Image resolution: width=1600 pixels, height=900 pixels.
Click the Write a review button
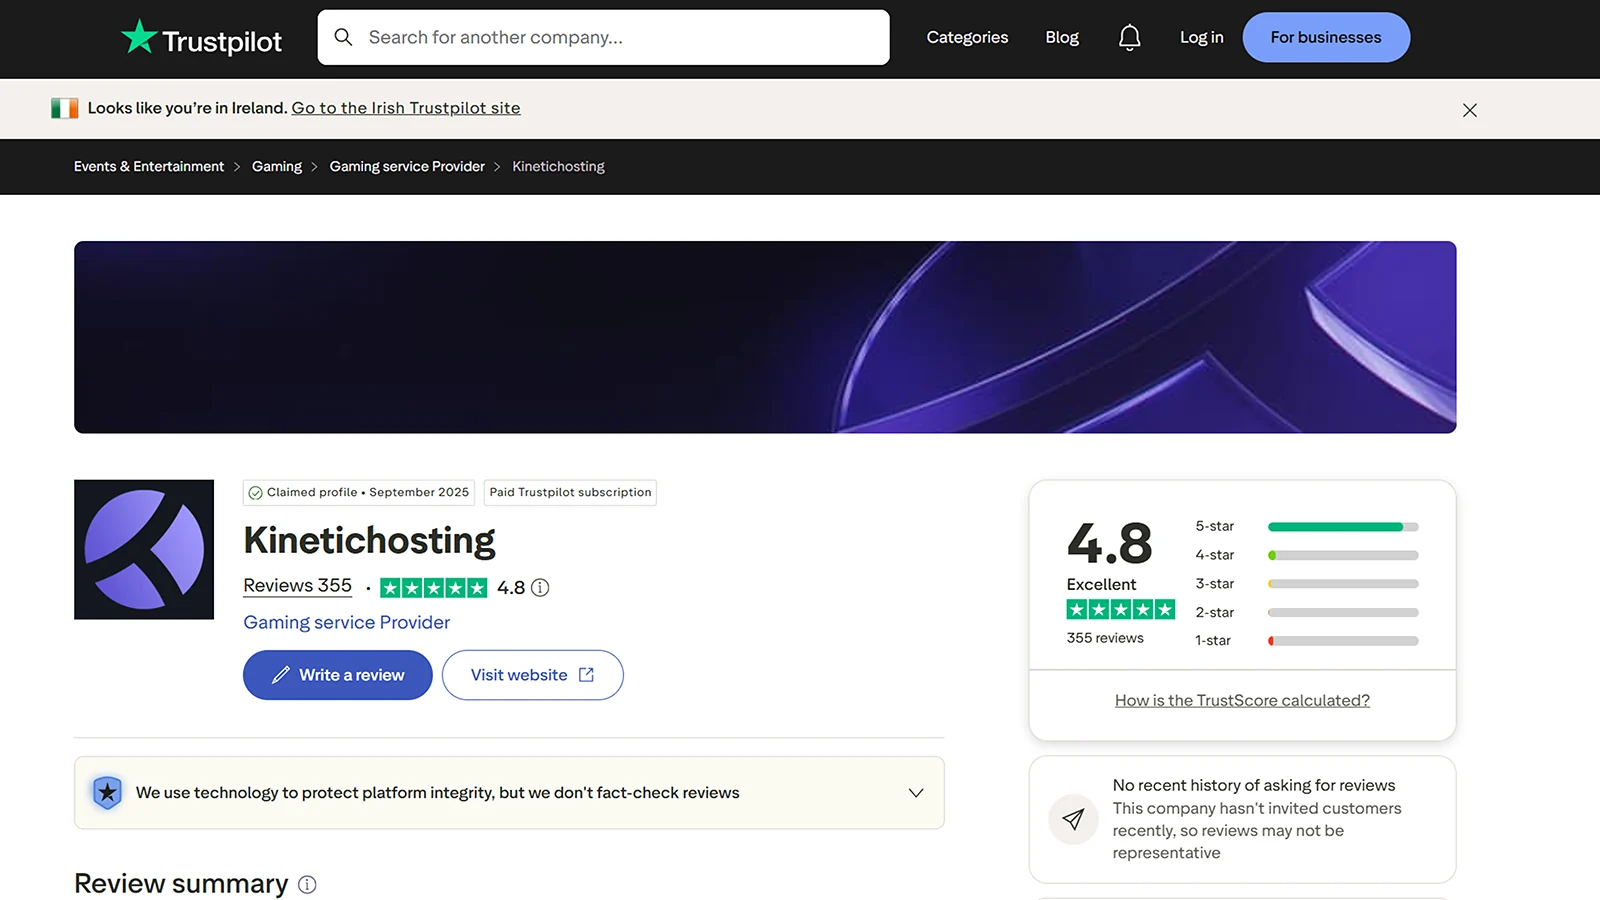(338, 675)
